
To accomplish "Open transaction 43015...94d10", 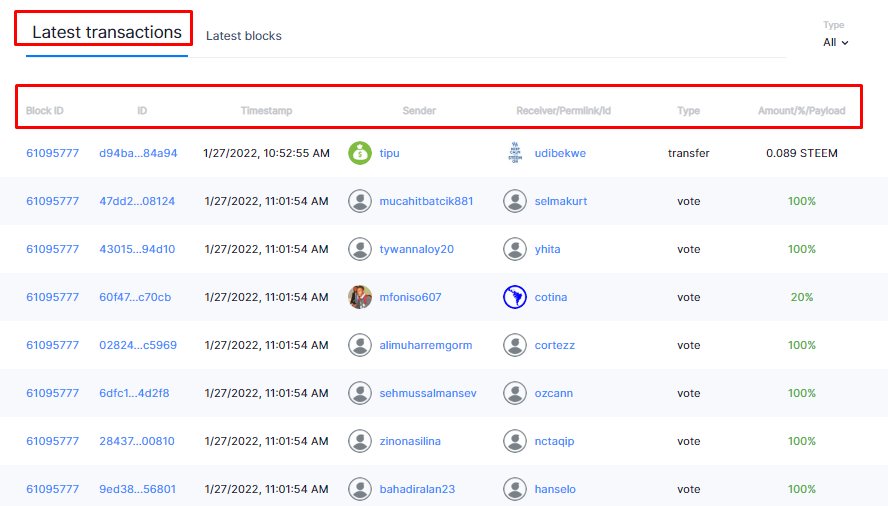I will pos(137,249).
